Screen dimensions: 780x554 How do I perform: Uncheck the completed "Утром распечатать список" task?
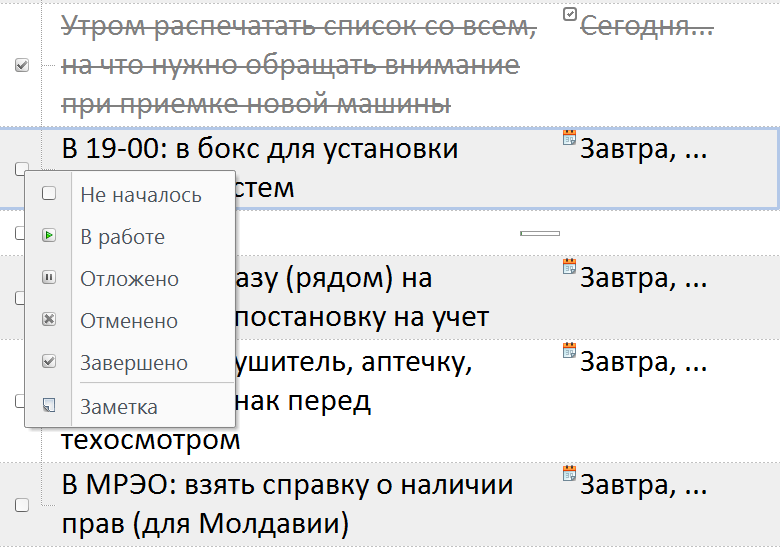(x=22, y=65)
